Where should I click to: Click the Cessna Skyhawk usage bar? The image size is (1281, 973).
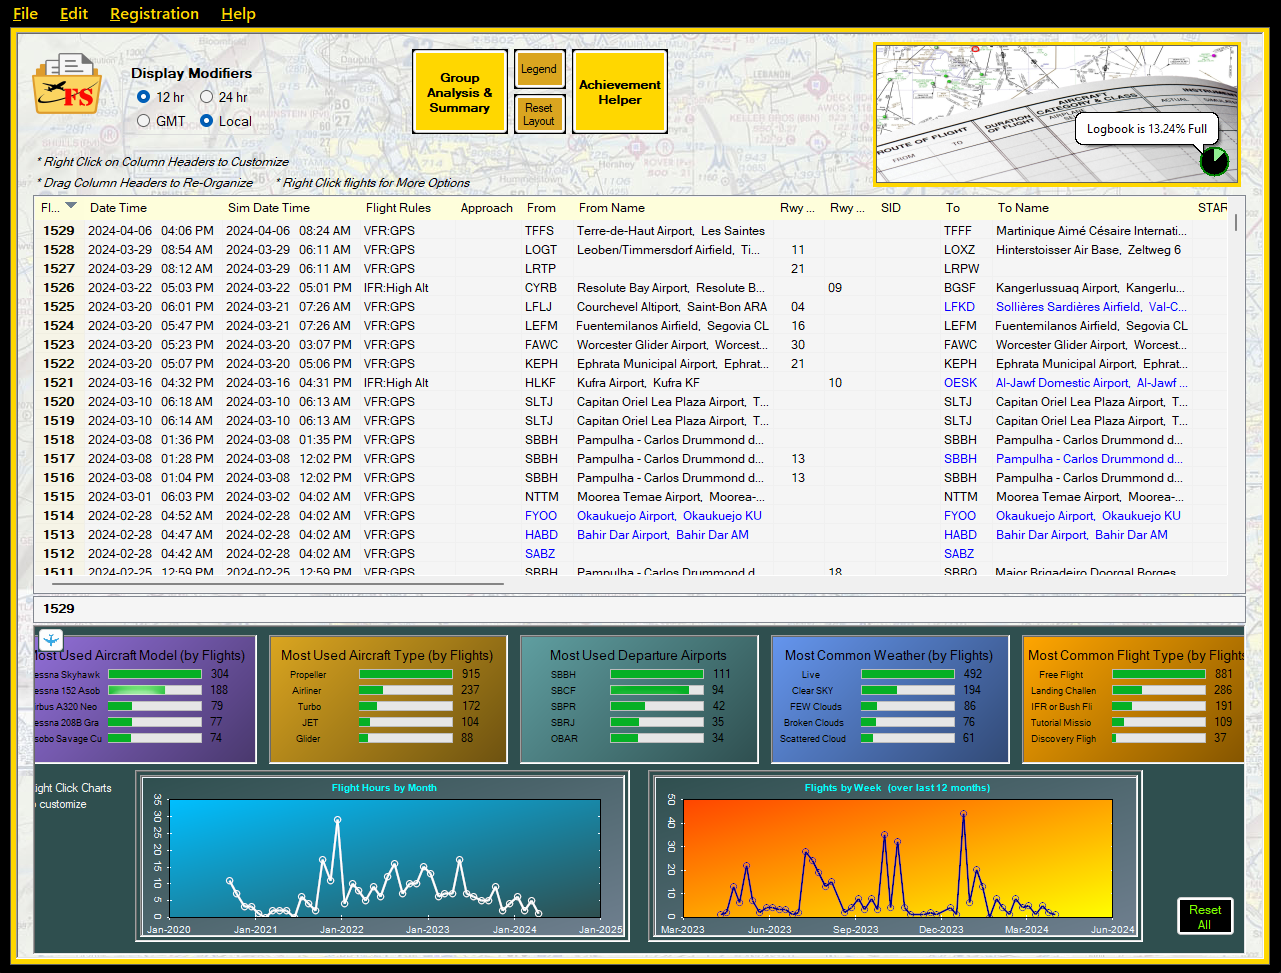pyautogui.click(x=155, y=674)
